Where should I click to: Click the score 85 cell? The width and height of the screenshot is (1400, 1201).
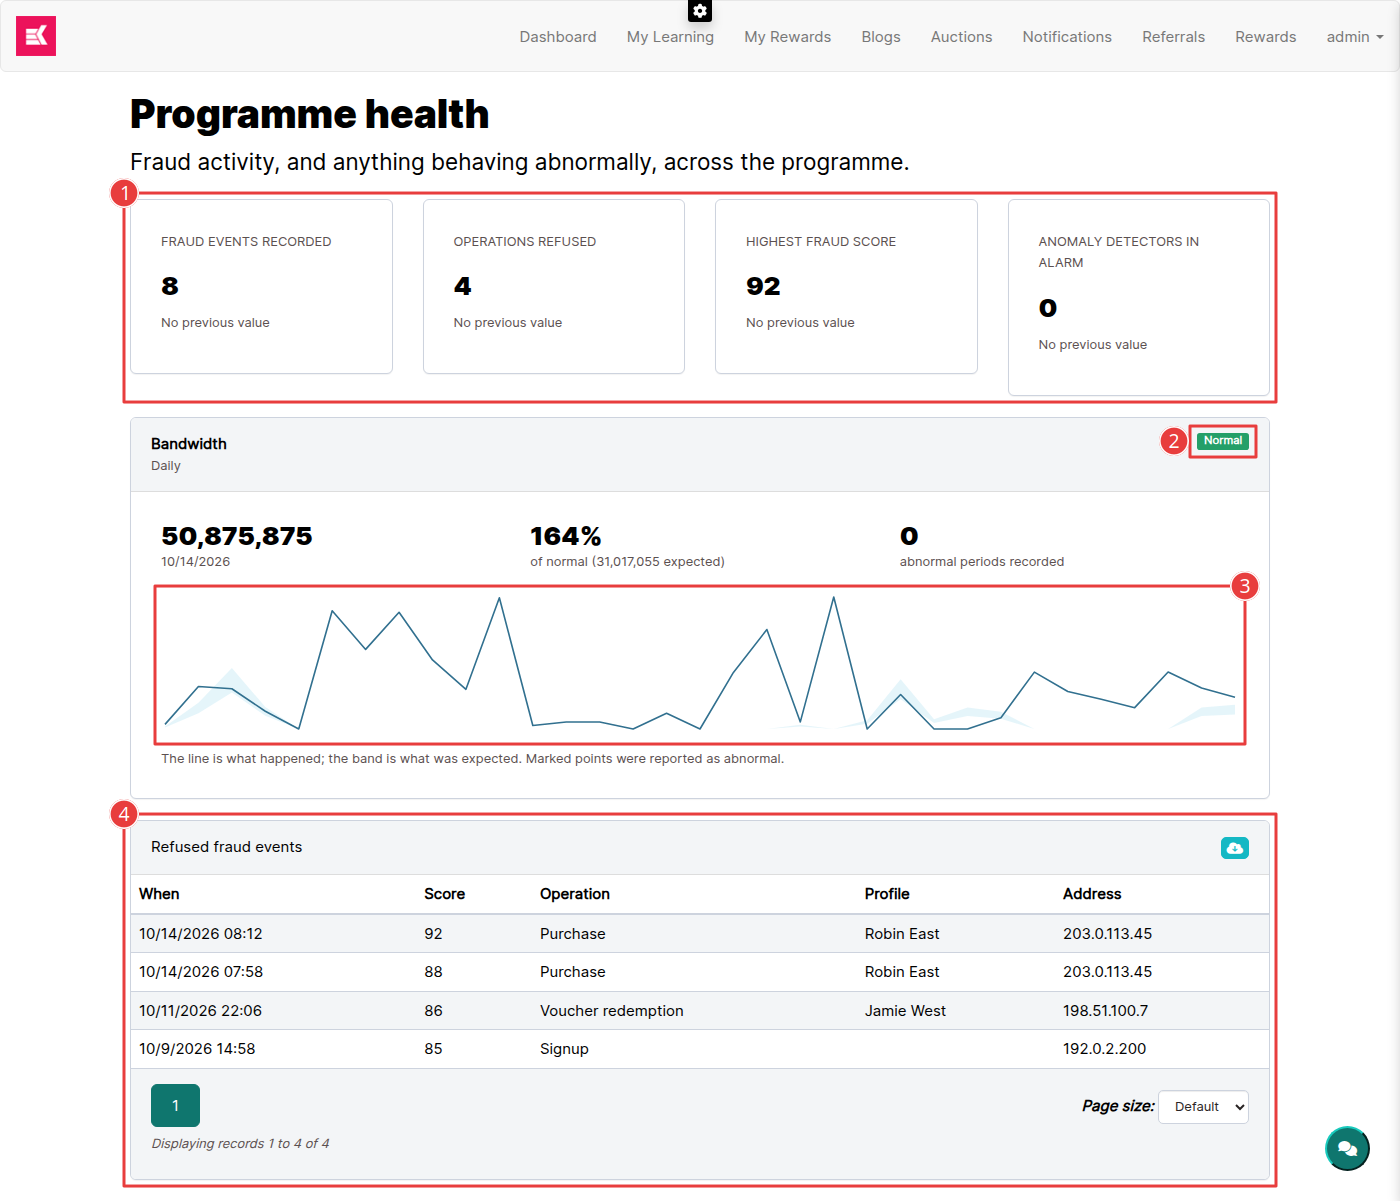[x=433, y=1049]
